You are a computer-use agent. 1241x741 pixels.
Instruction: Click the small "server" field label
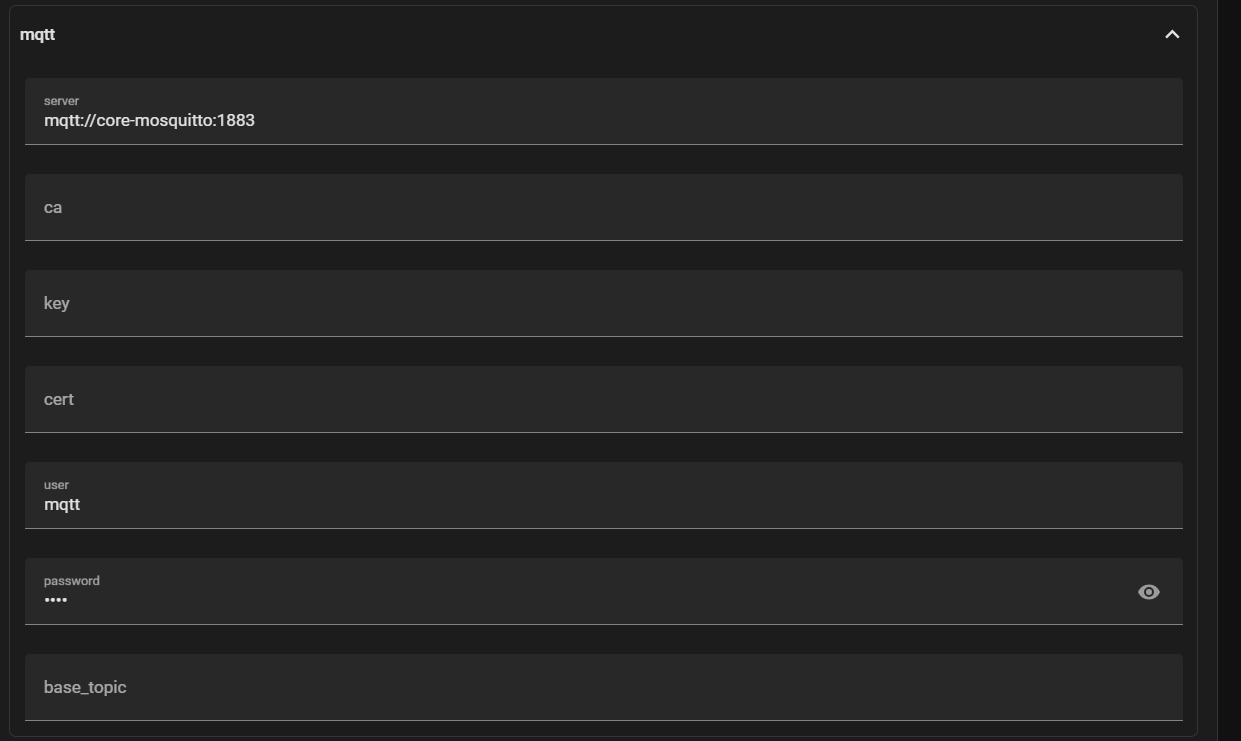tap(61, 101)
